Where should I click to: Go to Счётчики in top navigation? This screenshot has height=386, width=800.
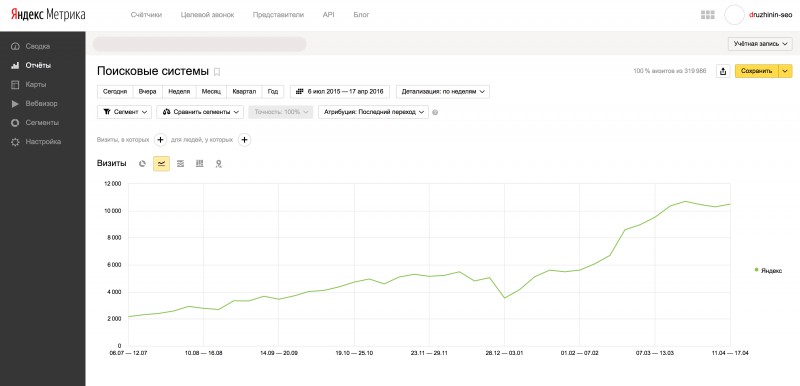(146, 15)
